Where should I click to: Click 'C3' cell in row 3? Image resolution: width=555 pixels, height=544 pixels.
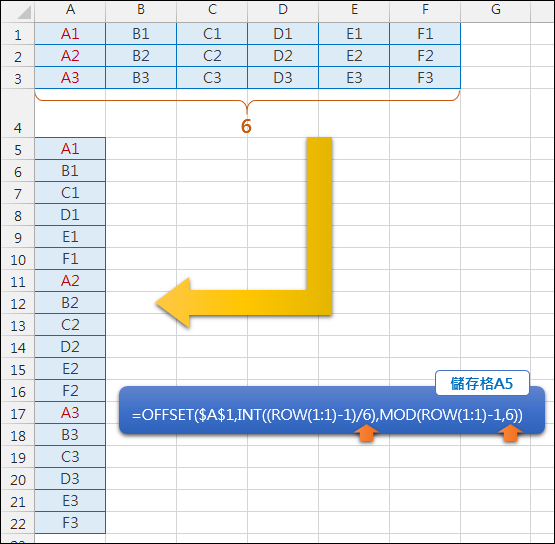212,78
